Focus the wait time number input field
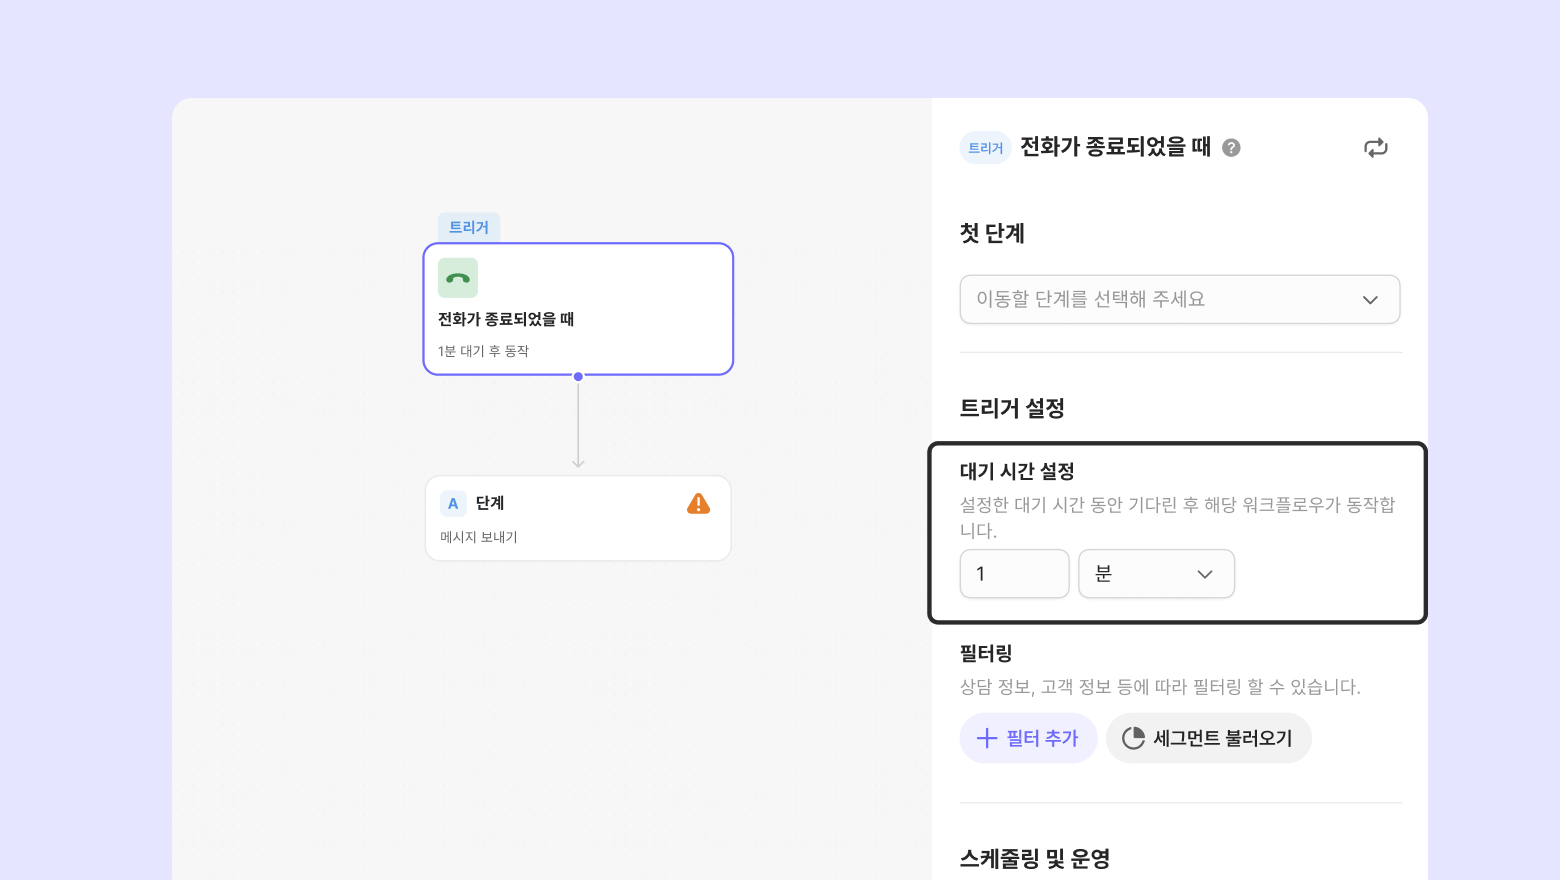The height and width of the screenshot is (880, 1560). pyautogui.click(x=1014, y=574)
